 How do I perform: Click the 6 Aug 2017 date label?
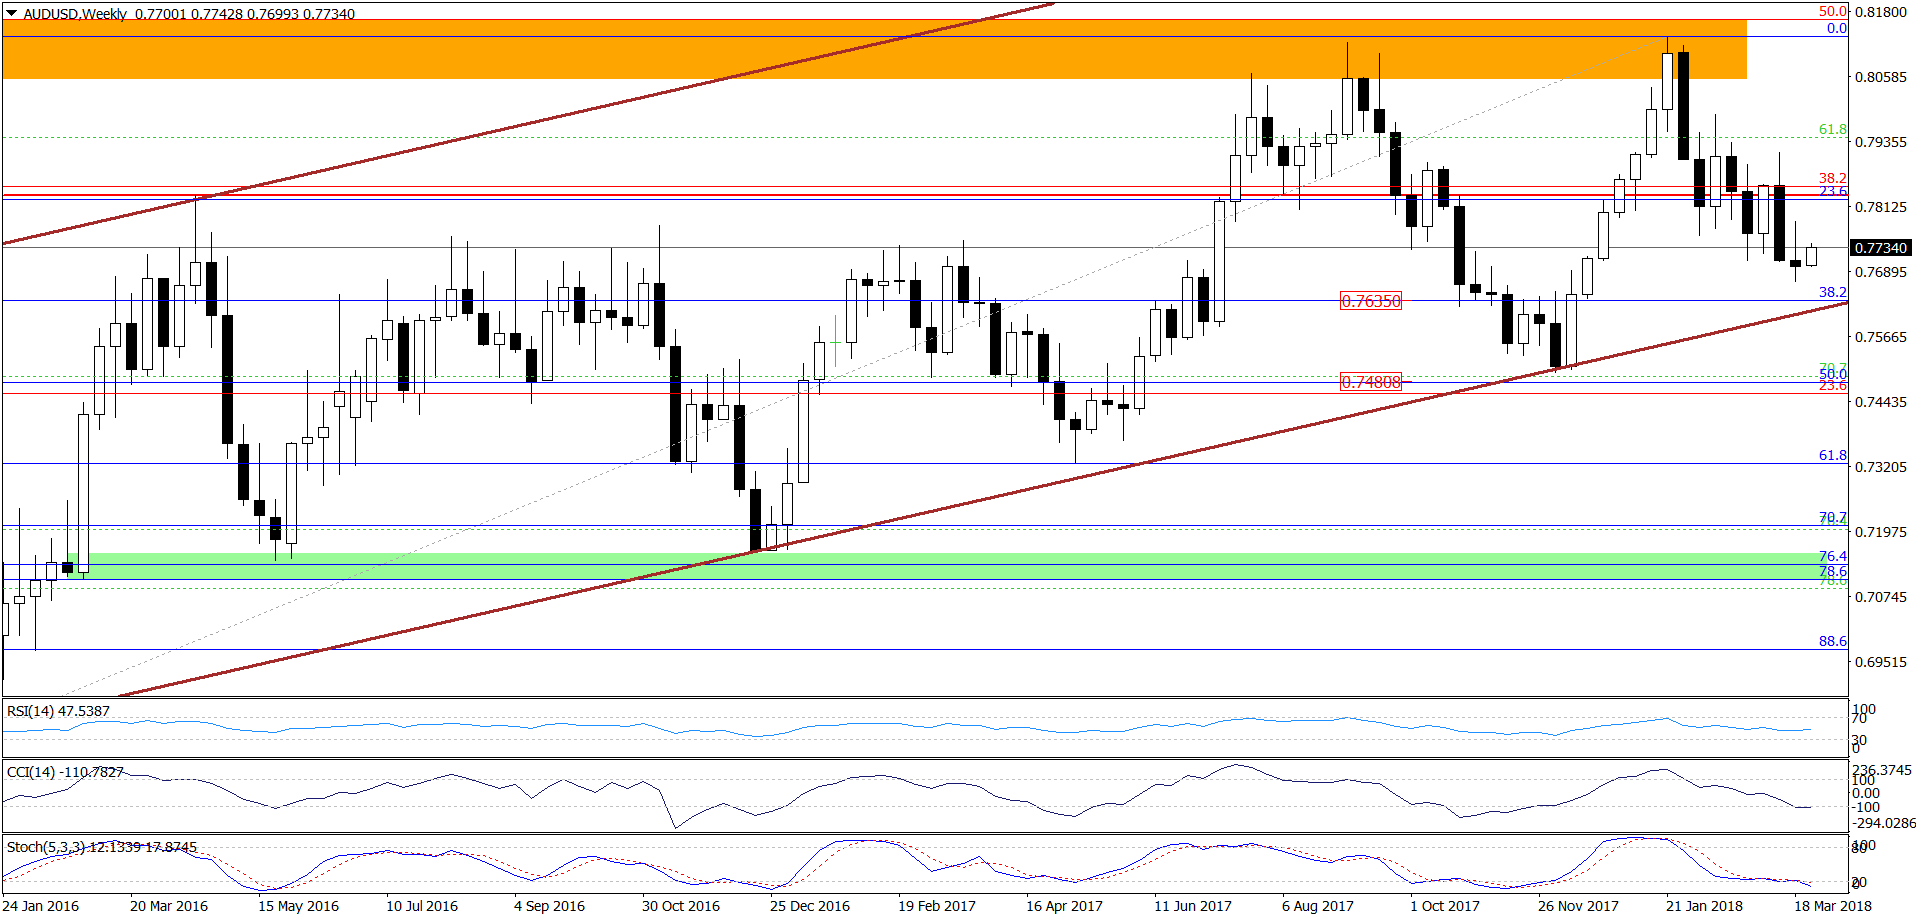1318,906
